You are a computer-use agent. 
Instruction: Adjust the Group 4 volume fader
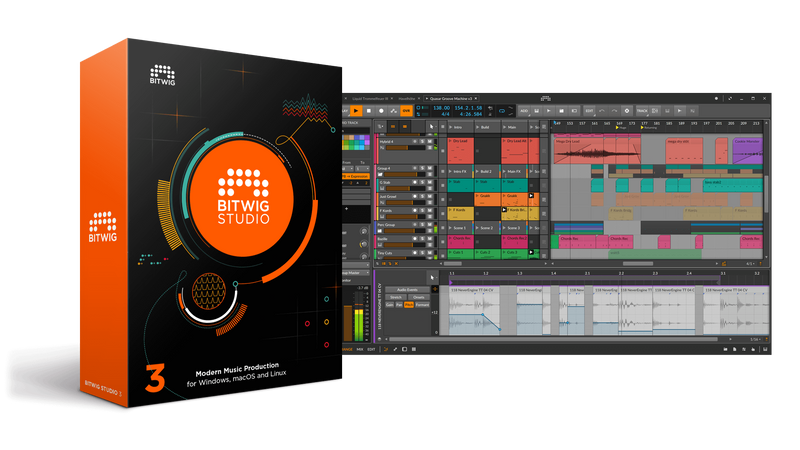[x=406, y=174]
